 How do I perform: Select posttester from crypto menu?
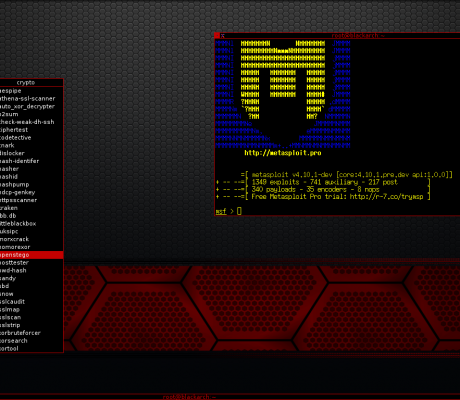31,263
